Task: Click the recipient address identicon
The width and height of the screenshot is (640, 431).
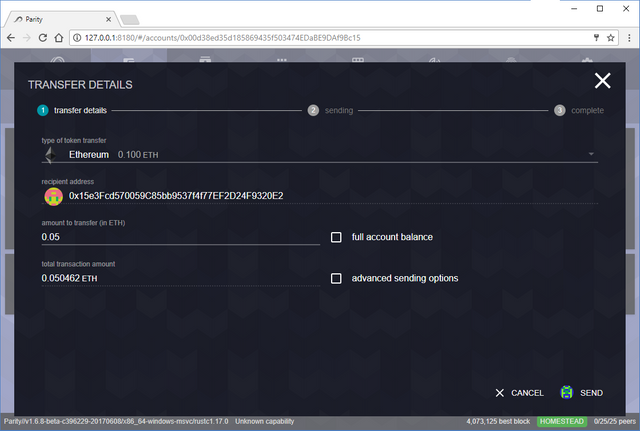Action: (53, 196)
